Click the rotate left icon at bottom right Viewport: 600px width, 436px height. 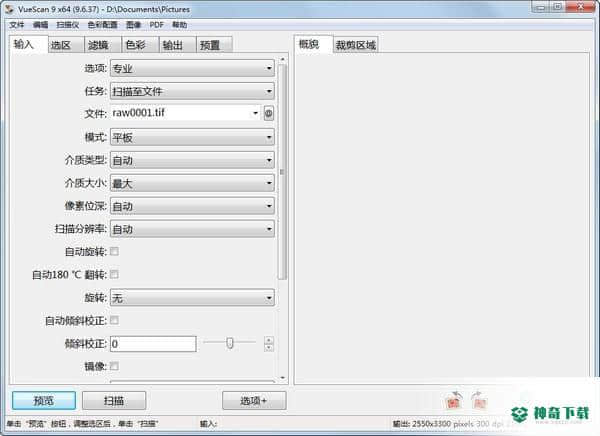453,400
